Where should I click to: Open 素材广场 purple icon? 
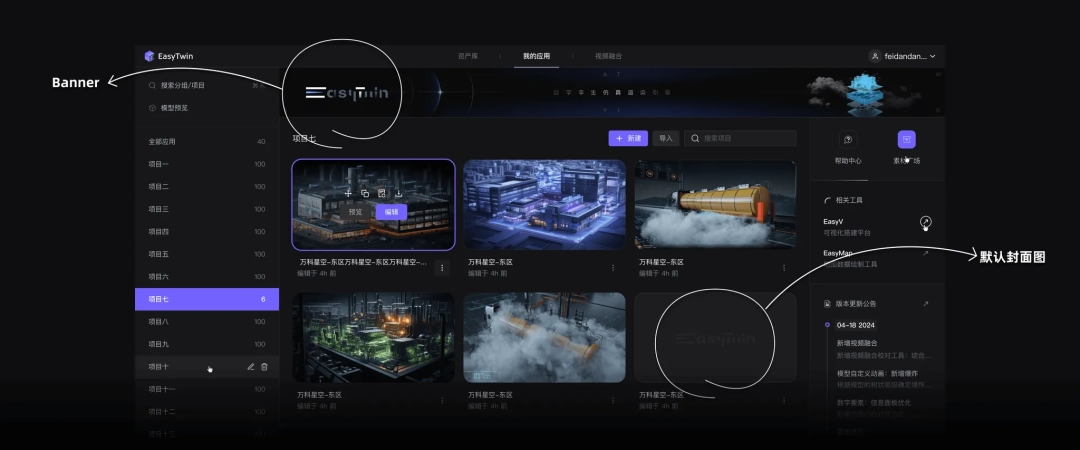point(906,139)
